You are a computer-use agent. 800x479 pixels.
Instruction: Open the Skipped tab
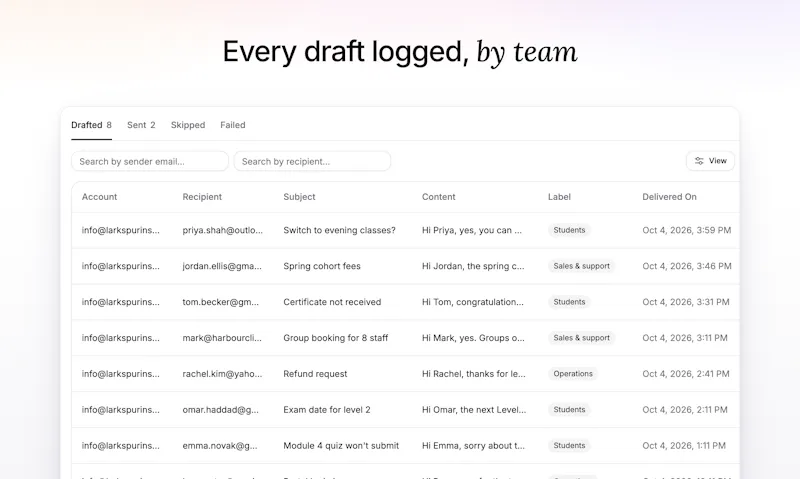pos(188,125)
